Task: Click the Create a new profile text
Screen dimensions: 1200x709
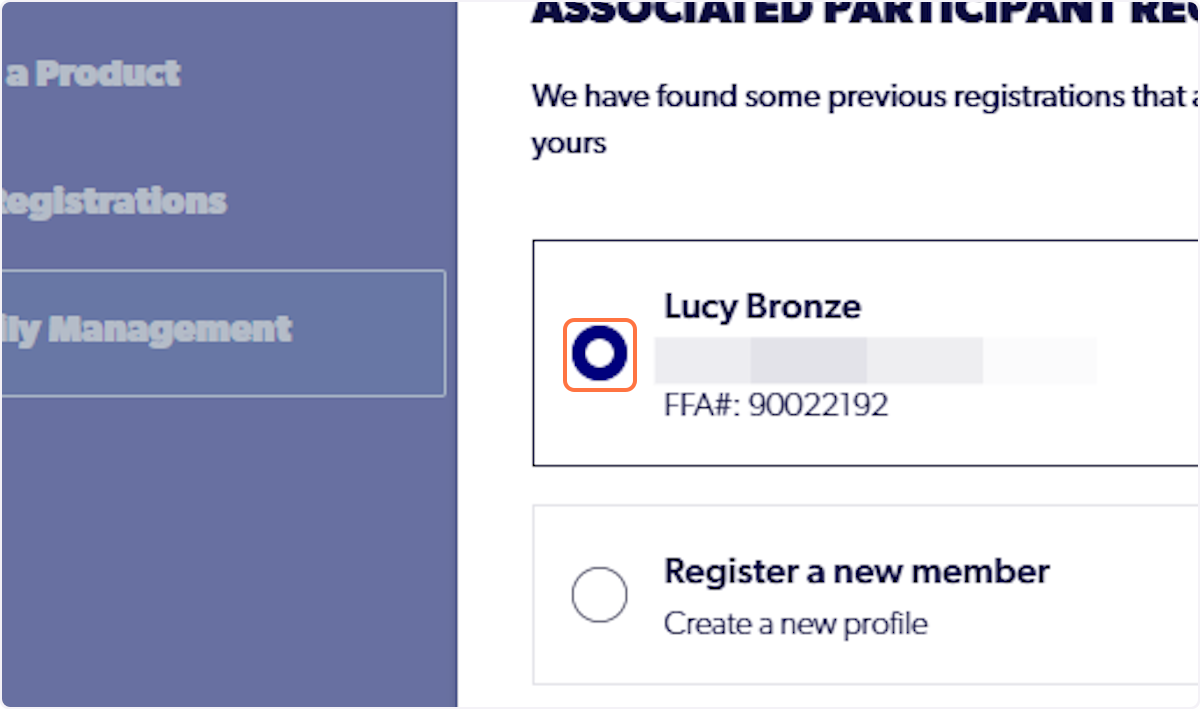Action: pos(795,623)
